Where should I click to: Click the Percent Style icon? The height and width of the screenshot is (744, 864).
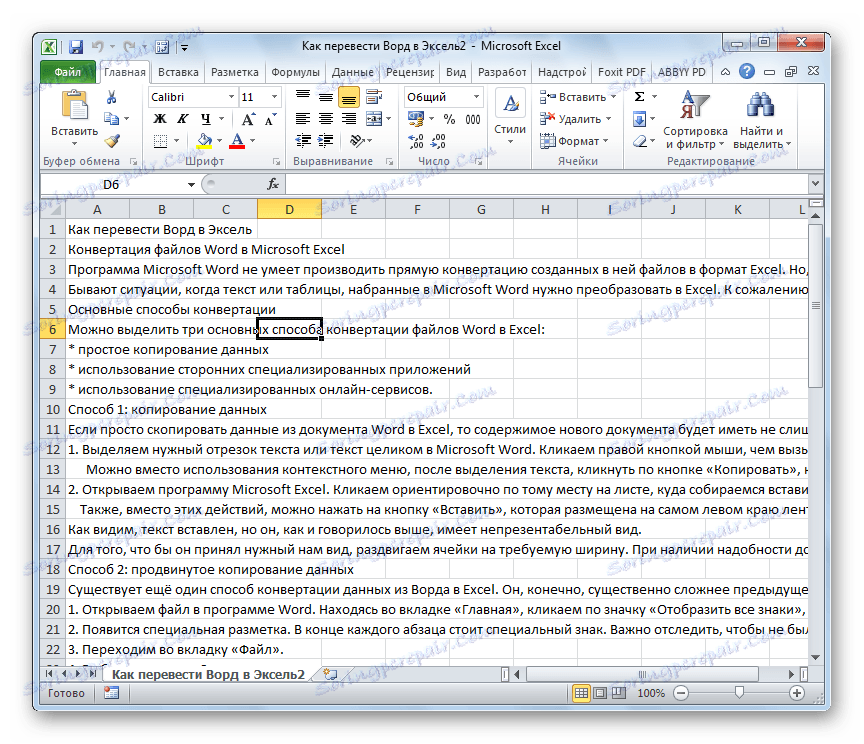coord(448,119)
